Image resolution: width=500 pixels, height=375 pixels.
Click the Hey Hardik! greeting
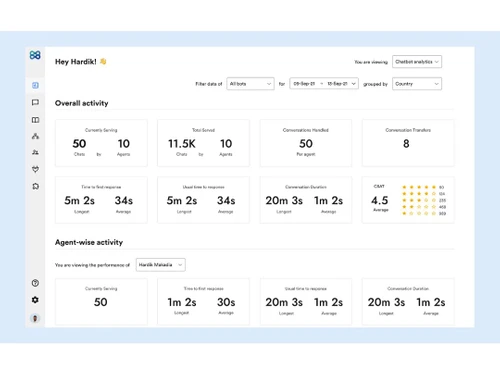[76, 62]
